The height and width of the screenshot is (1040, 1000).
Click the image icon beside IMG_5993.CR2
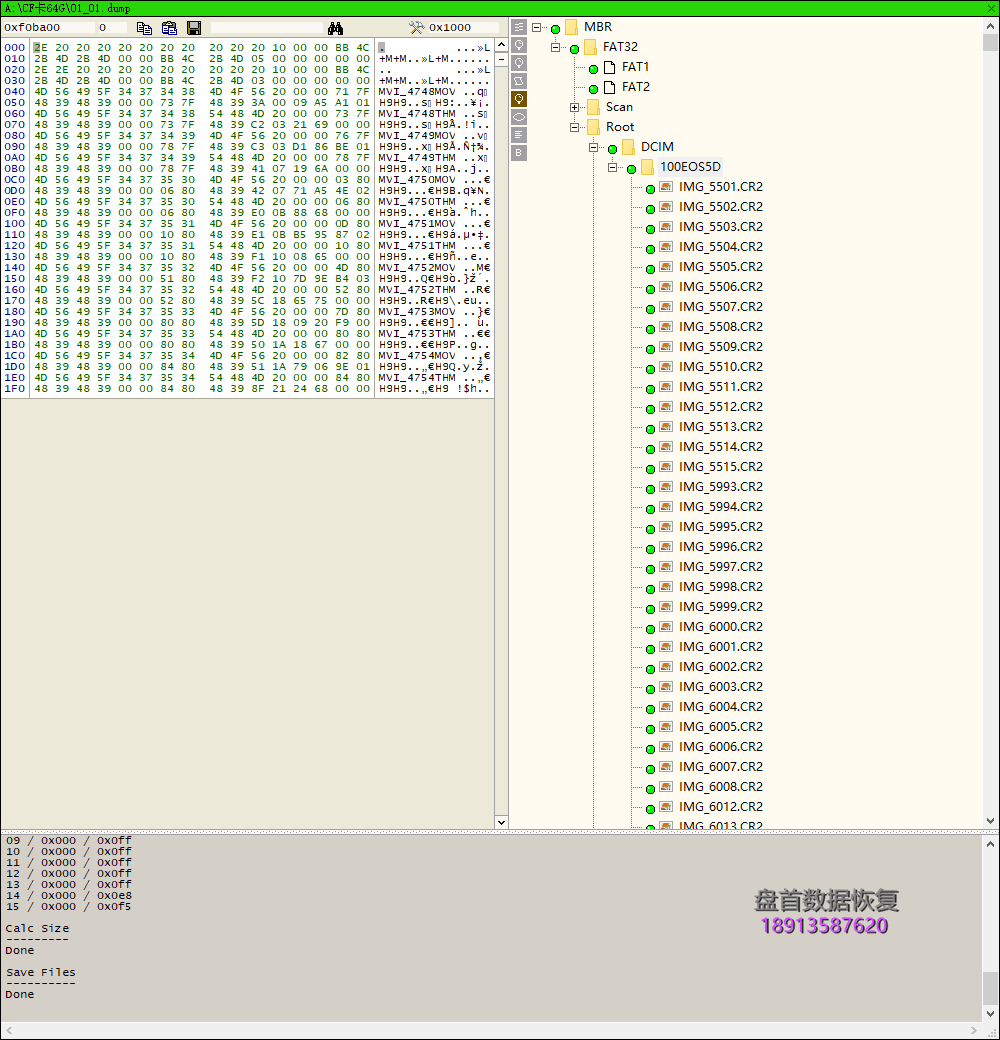tap(666, 487)
